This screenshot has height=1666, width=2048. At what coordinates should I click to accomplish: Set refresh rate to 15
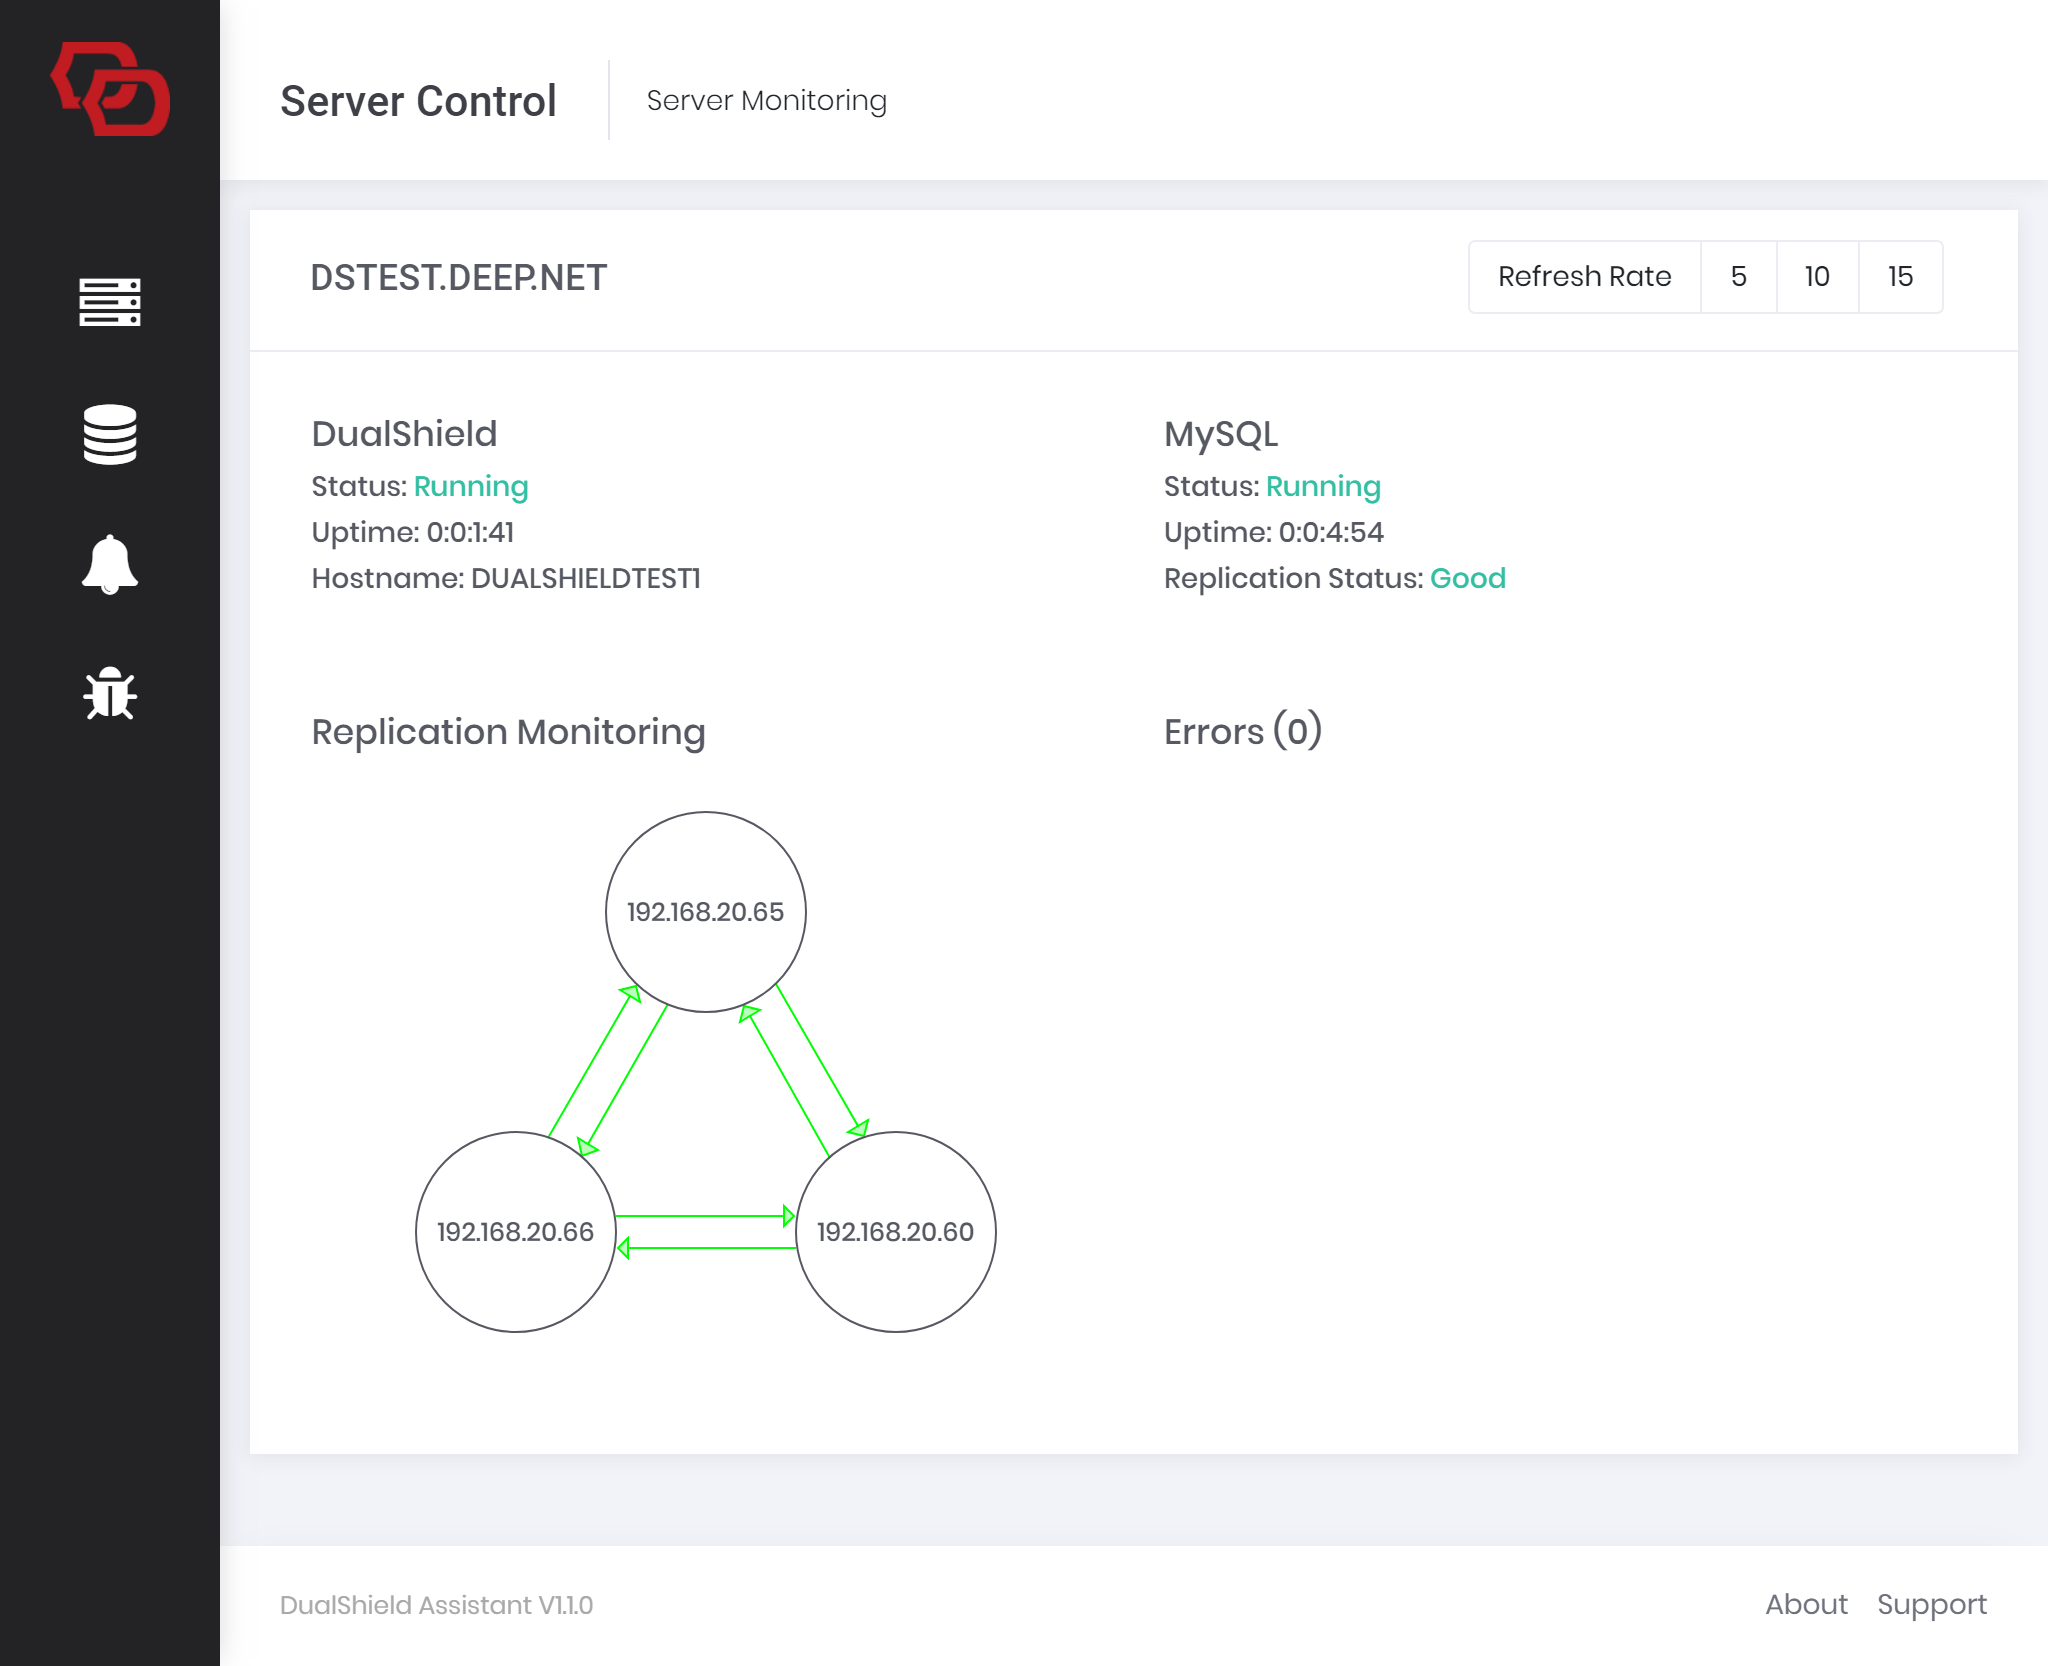[1900, 277]
